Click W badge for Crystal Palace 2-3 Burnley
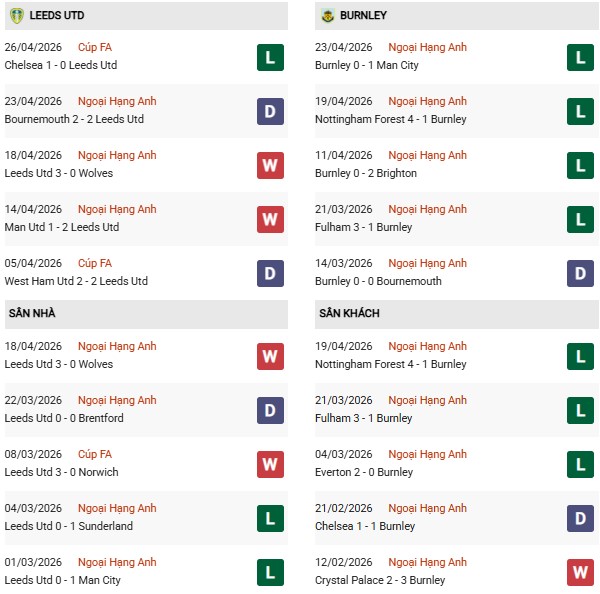Viewport: 600px width, 594px height. point(581,572)
